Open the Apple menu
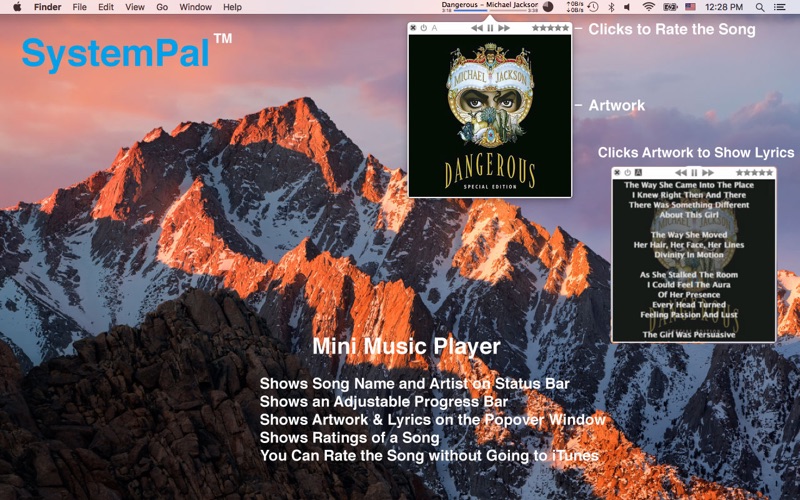The width and height of the screenshot is (800, 500). (x=17, y=7)
